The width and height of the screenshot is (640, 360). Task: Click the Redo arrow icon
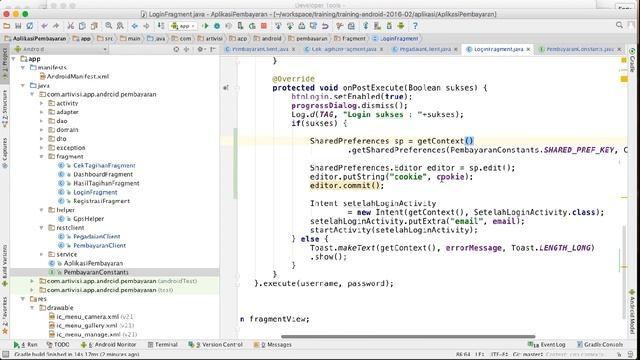pyautogui.click(x=56, y=26)
